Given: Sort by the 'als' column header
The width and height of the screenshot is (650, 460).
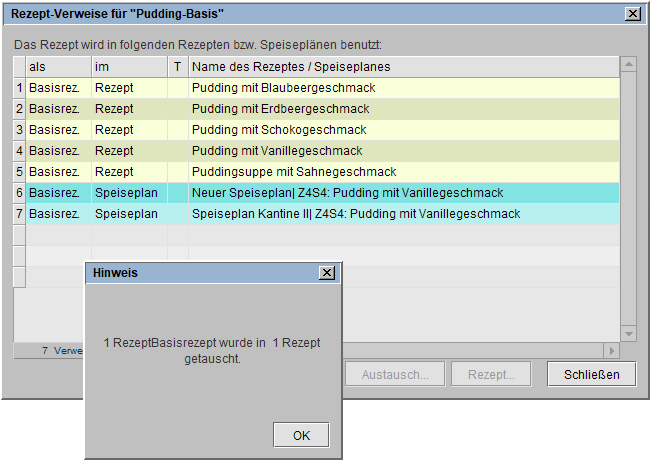Looking at the screenshot, I should (58, 66).
